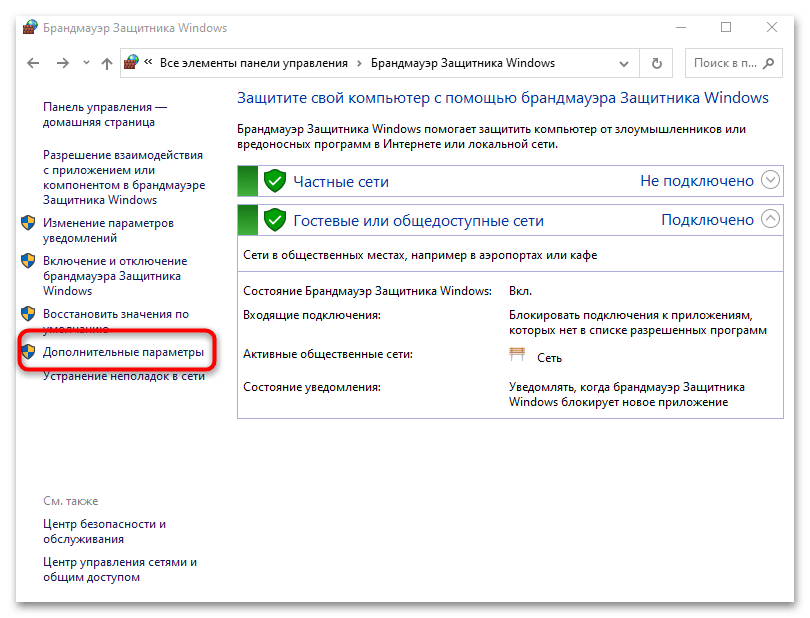
Task: Click shield icon beside 'Дополнительные параметры'
Action: [28, 352]
